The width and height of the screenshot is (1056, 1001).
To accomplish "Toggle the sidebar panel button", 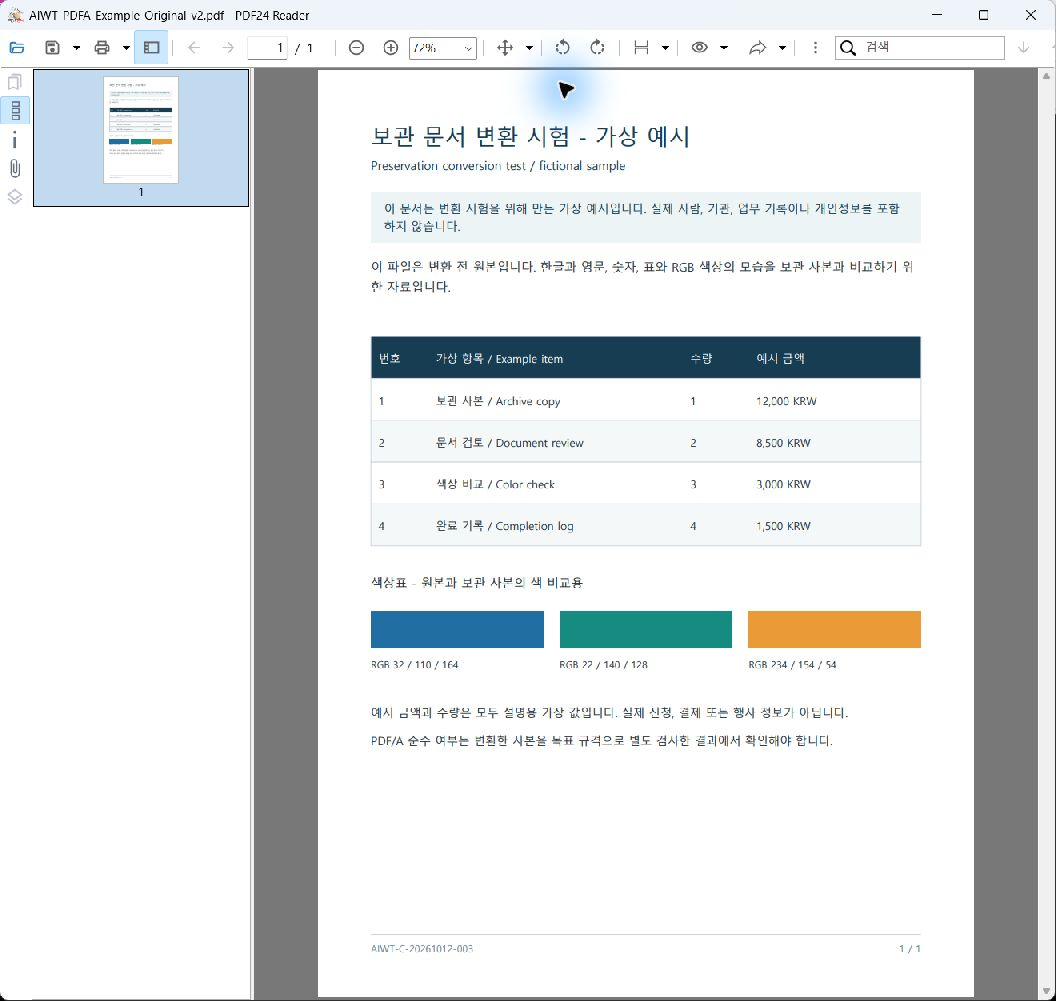I will pyautogui.click(x=152, y=48).
